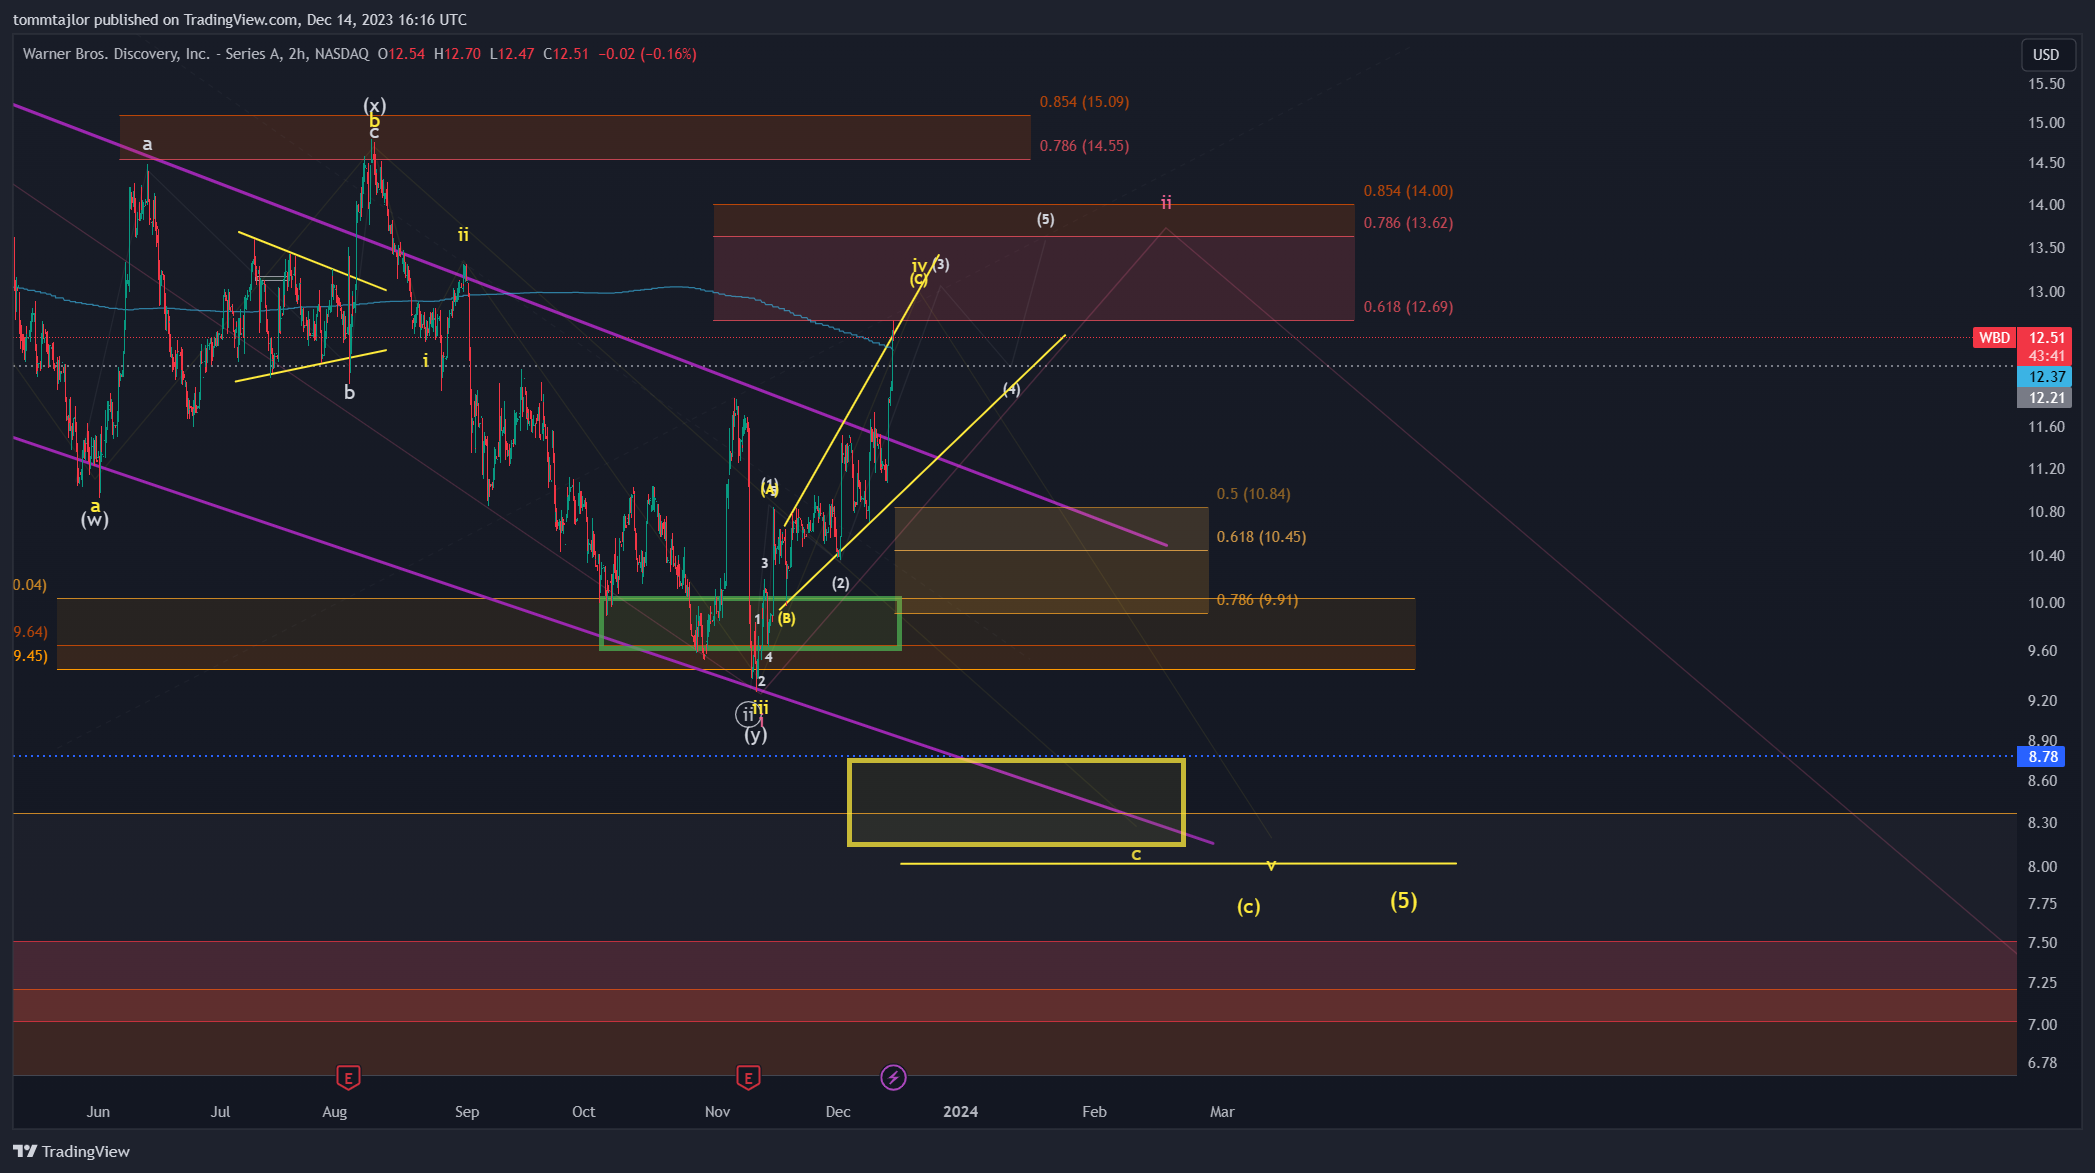Click the yellow iv wave label
2095x1173 pixels.
tap(919, 265)
